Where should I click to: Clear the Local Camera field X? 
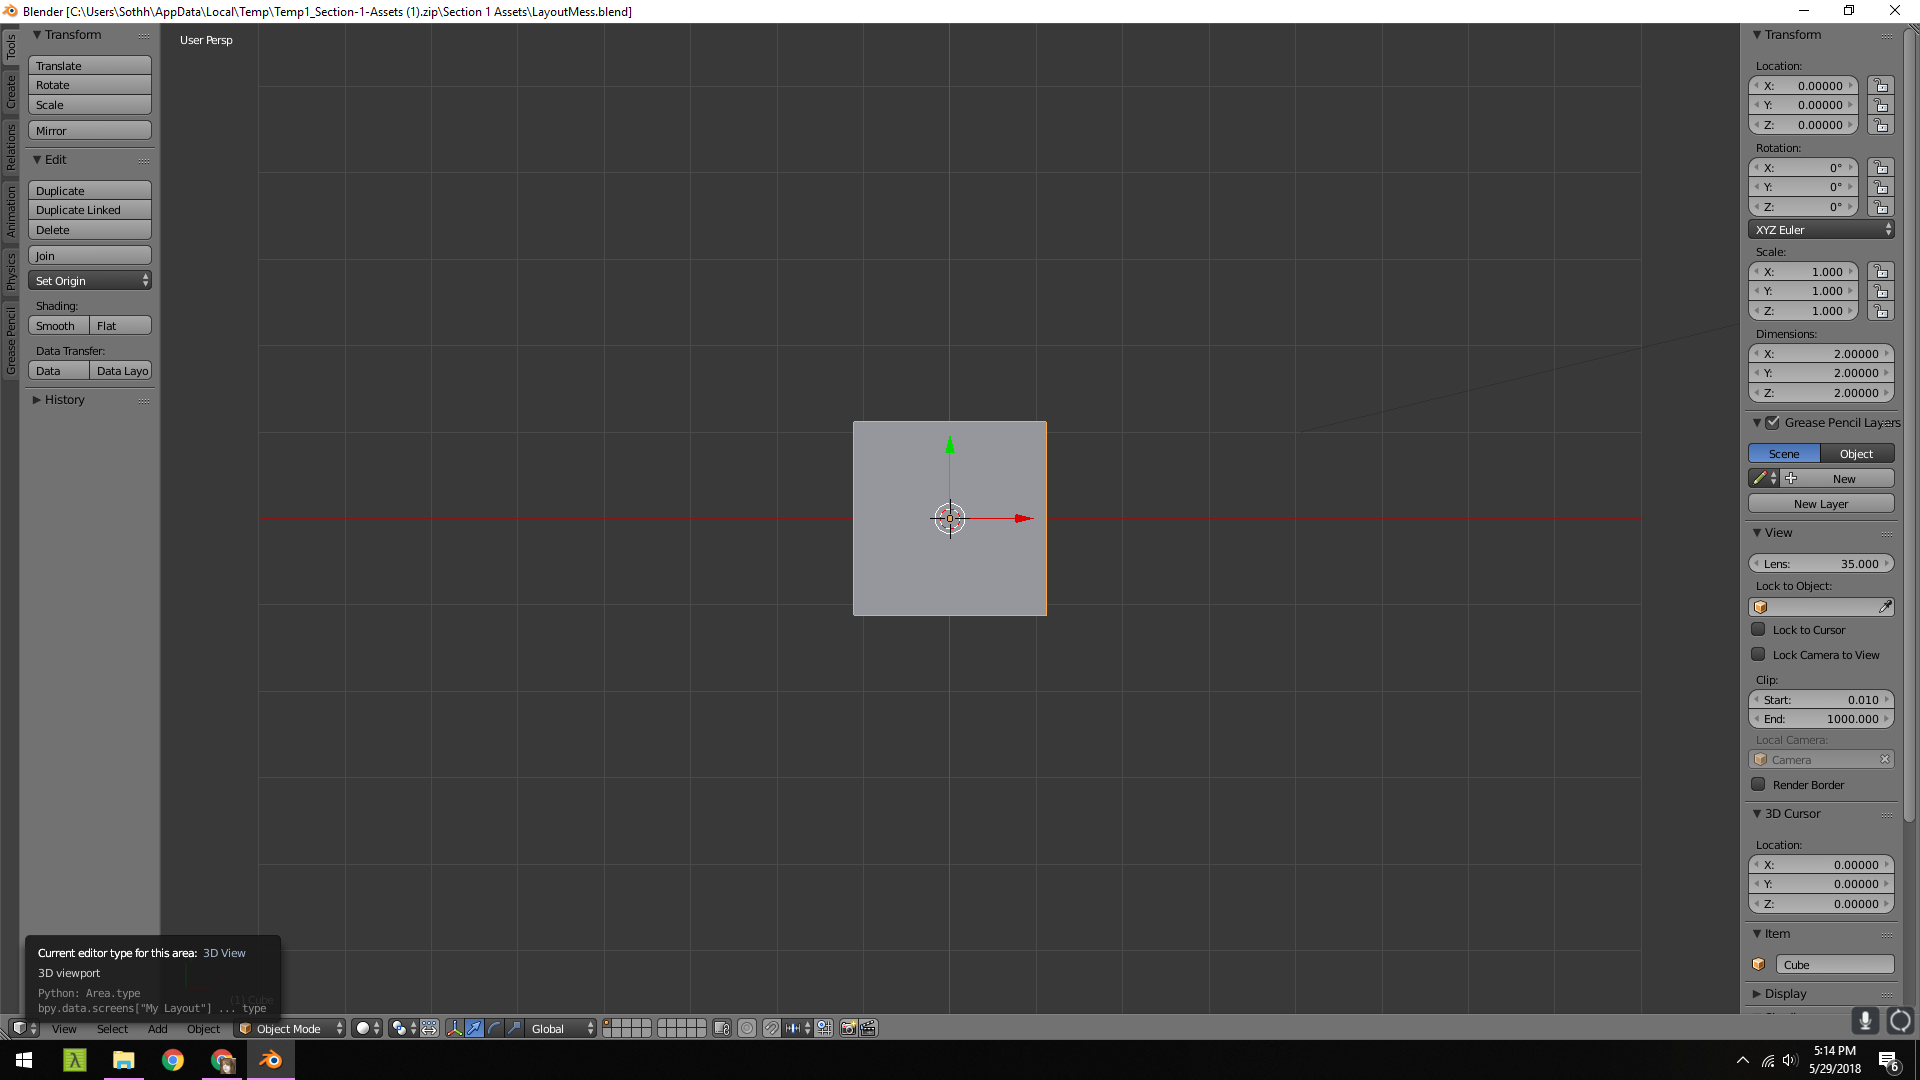[x=1885, y=760]
